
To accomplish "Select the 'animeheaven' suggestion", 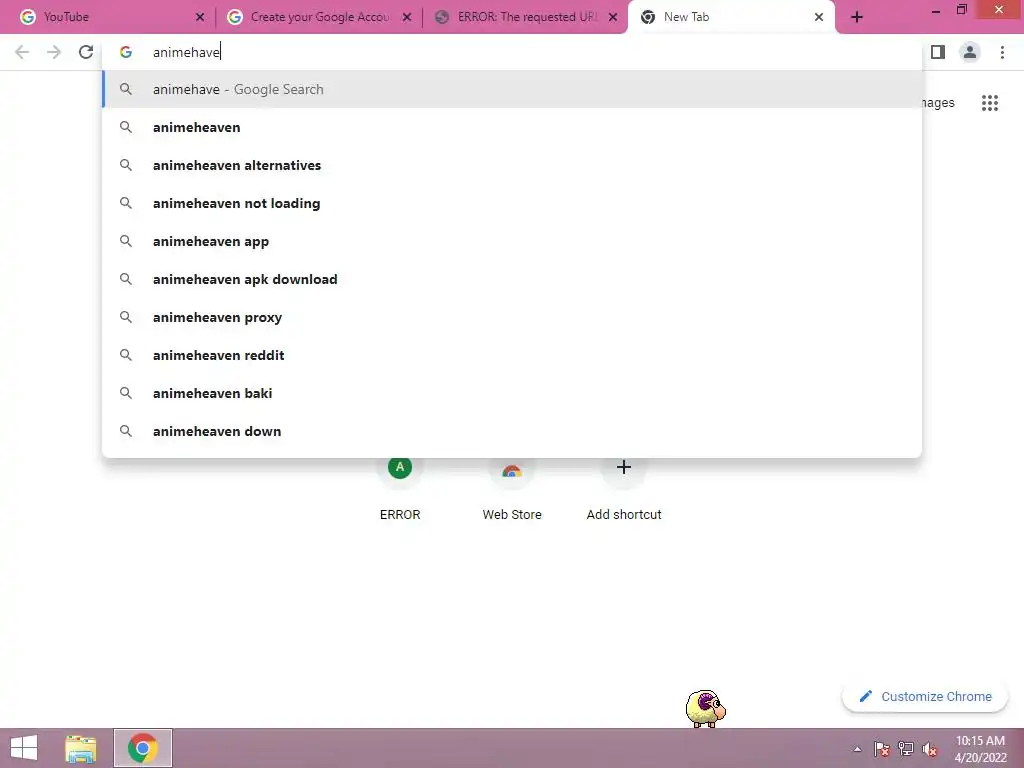I will coord(512,127).
